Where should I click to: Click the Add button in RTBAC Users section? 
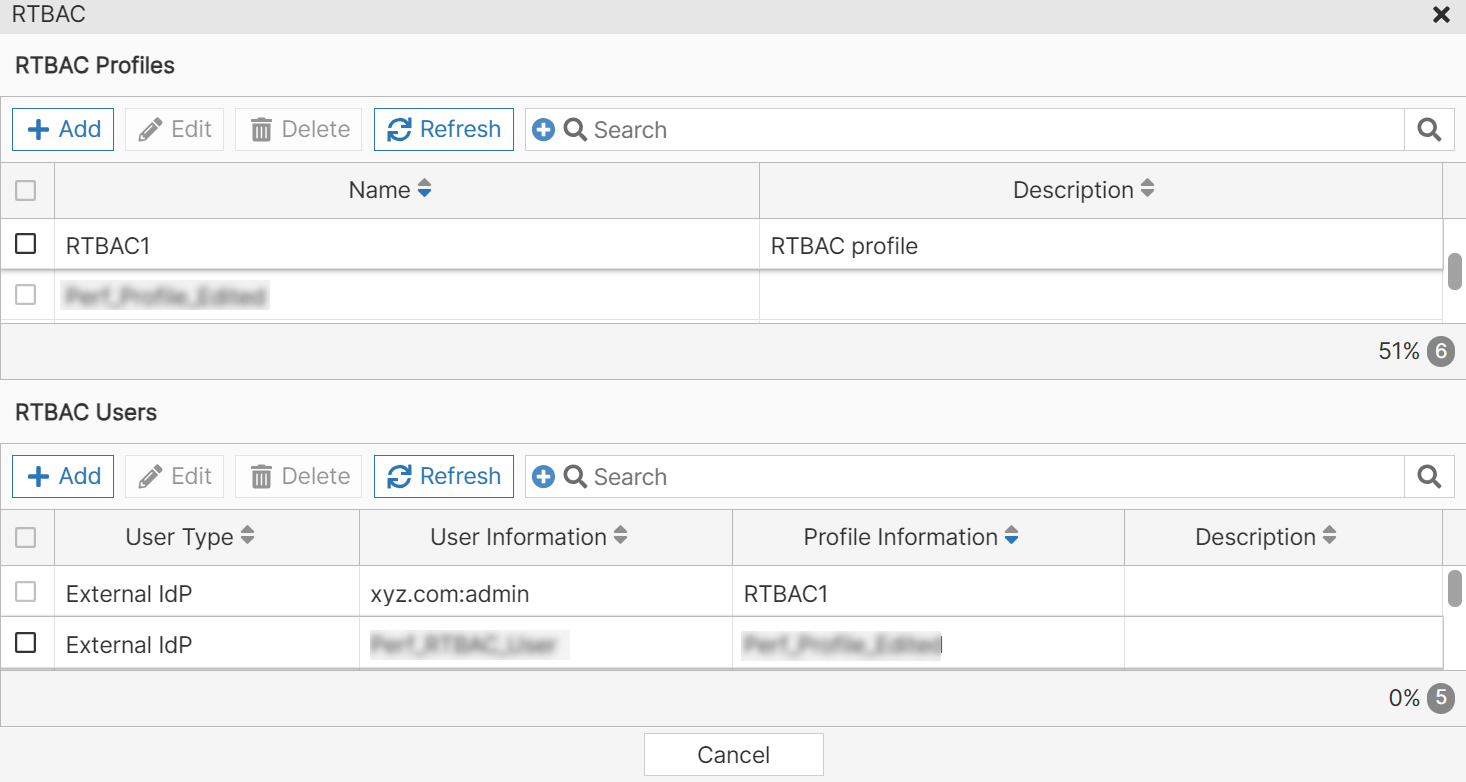pos(62,476)
